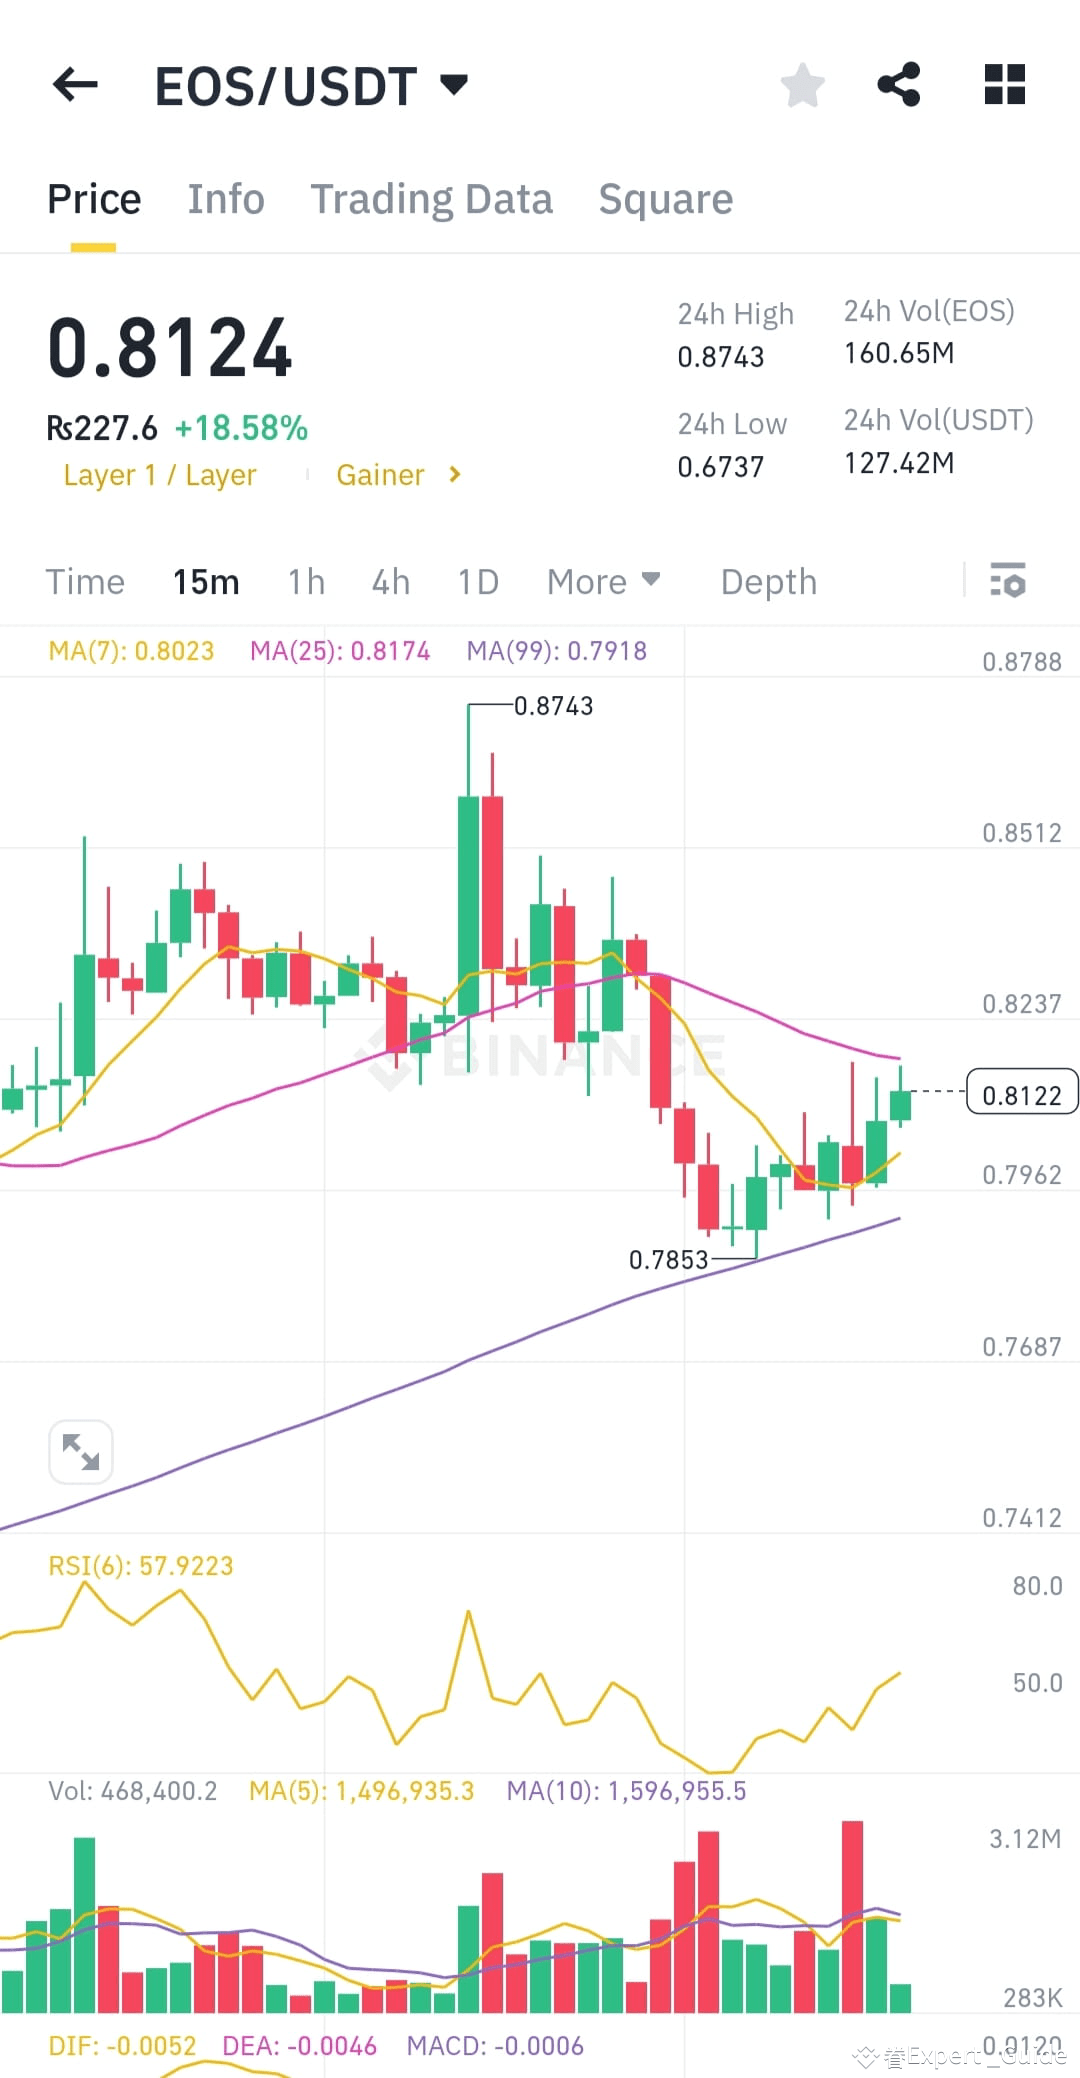The image size is (1080, 2078).
Task: Select the 1D chart interval
Action: (x=477, y=581)
